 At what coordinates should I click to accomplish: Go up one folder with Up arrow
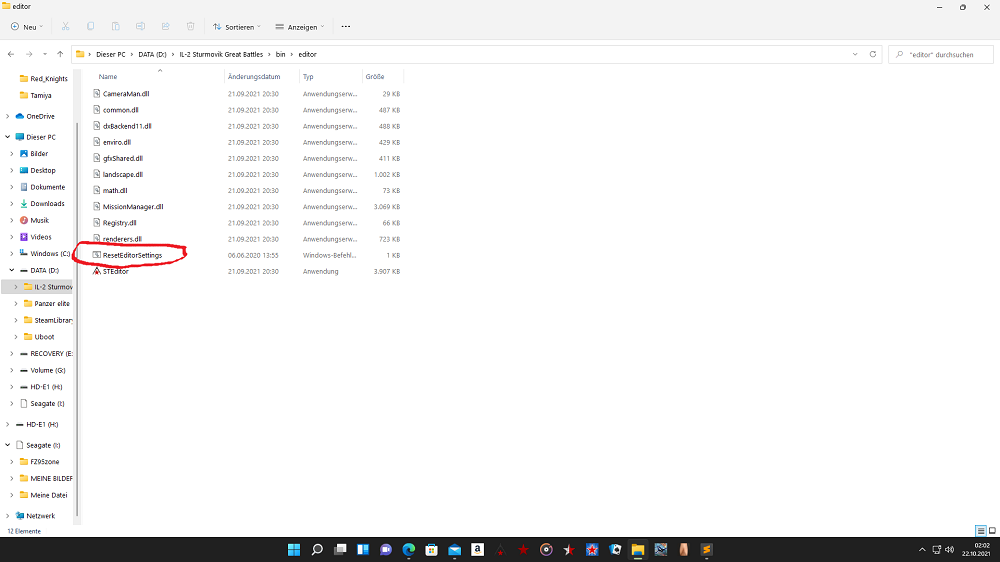[x=61, y=54]
